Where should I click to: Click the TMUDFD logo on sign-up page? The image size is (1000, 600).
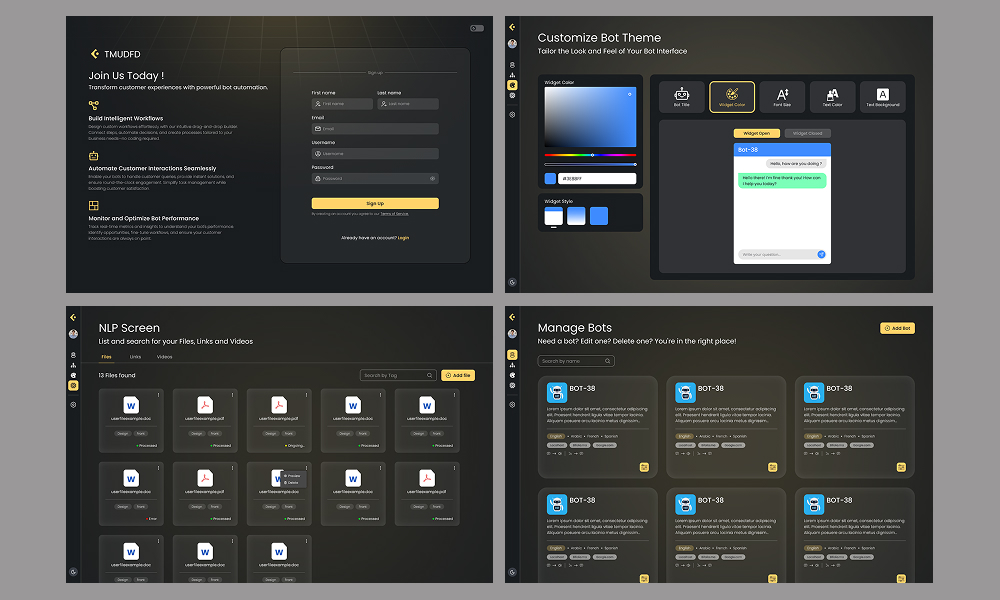click(x=95, y=54)
